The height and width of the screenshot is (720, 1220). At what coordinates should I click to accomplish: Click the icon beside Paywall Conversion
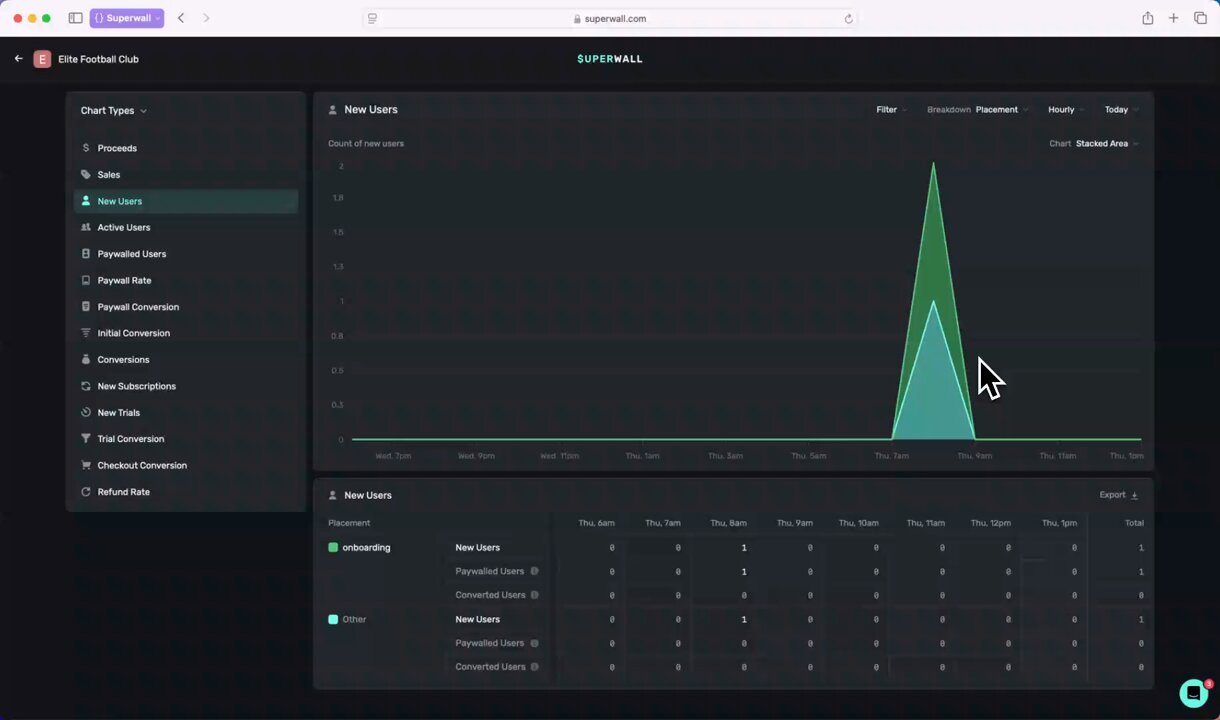[x=86, y=307]
